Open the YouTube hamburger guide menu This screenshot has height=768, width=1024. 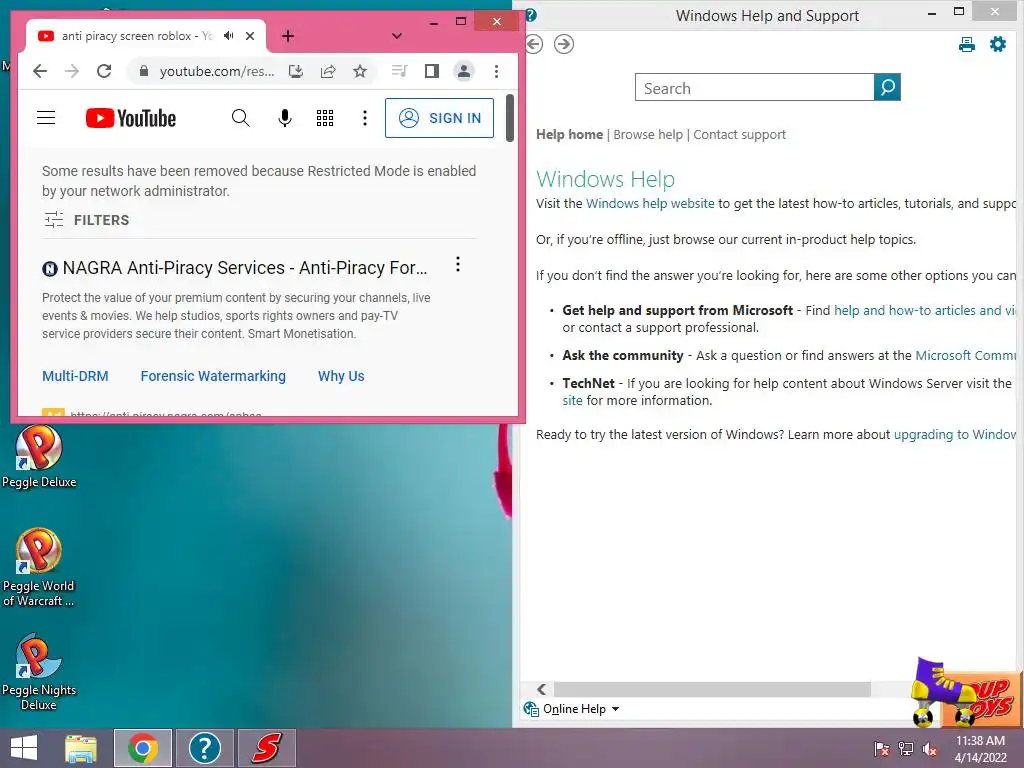click(x=46, y=118)
